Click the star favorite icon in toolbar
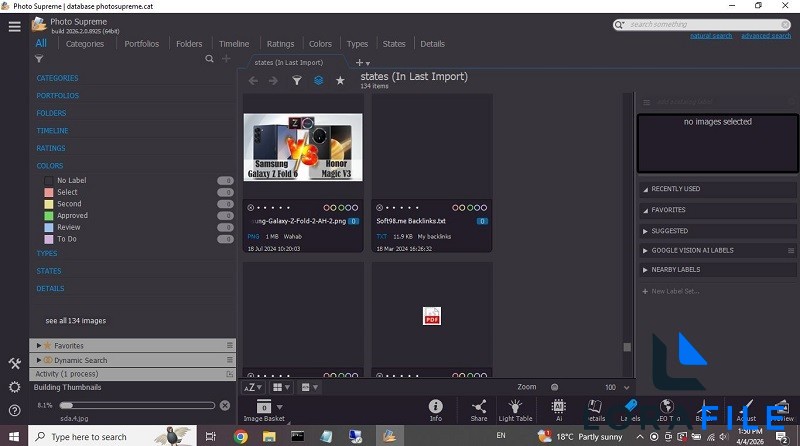 click(x=340, y=81)
